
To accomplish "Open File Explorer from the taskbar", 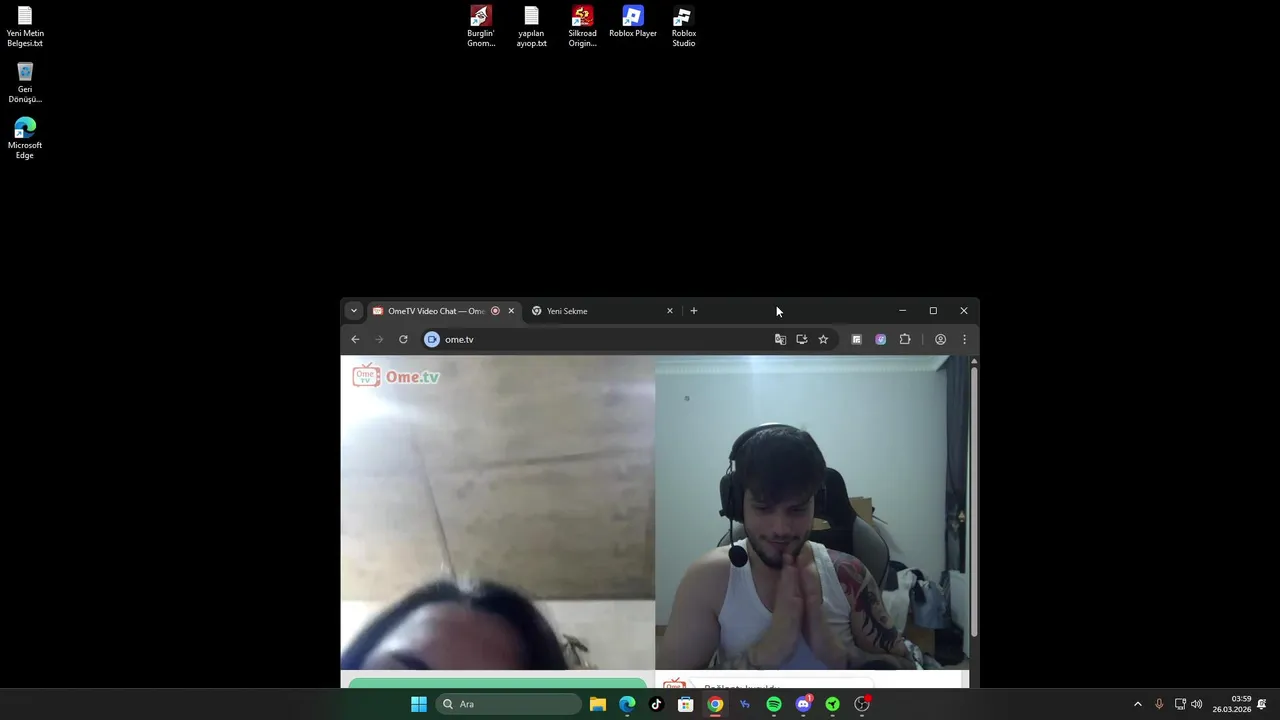I will (598, 704).
